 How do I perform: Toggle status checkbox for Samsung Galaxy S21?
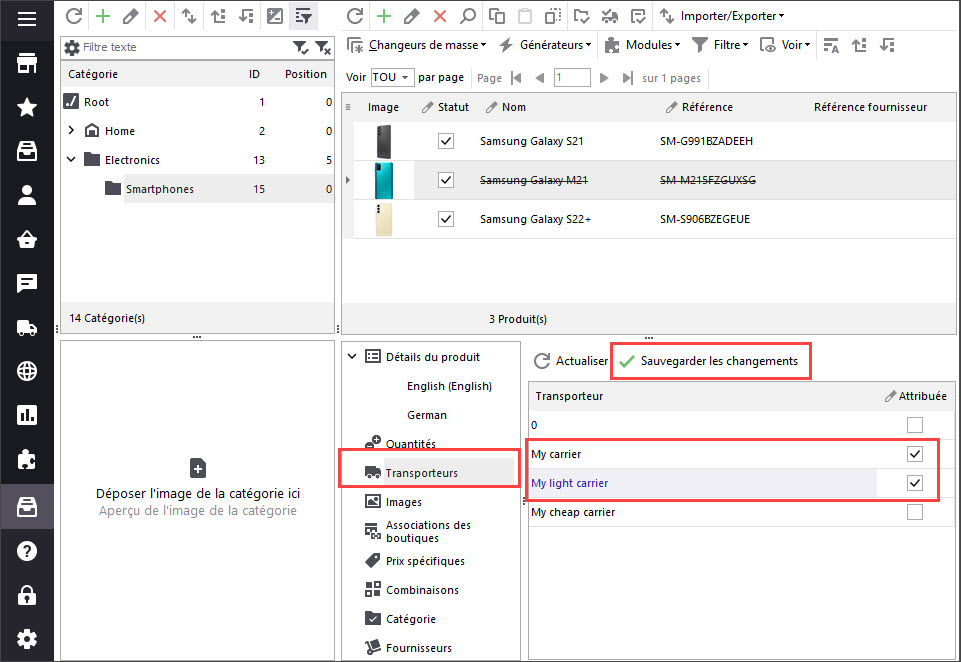pos(446,141)
